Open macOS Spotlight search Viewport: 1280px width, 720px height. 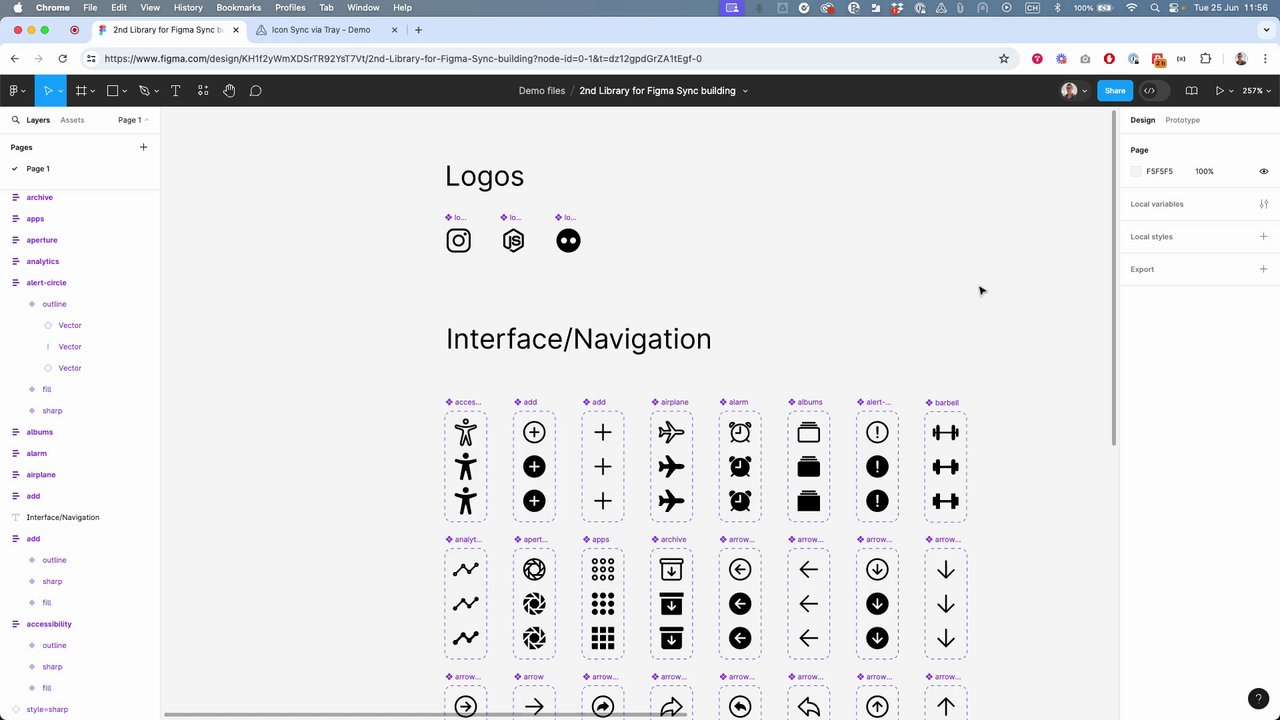pyautogui.click(x=1154, y=8)
